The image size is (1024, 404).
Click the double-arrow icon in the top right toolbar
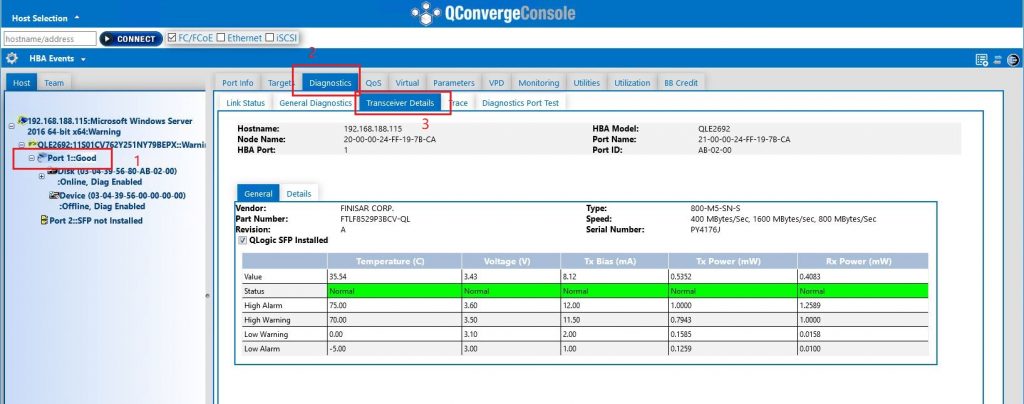(998, 60)
